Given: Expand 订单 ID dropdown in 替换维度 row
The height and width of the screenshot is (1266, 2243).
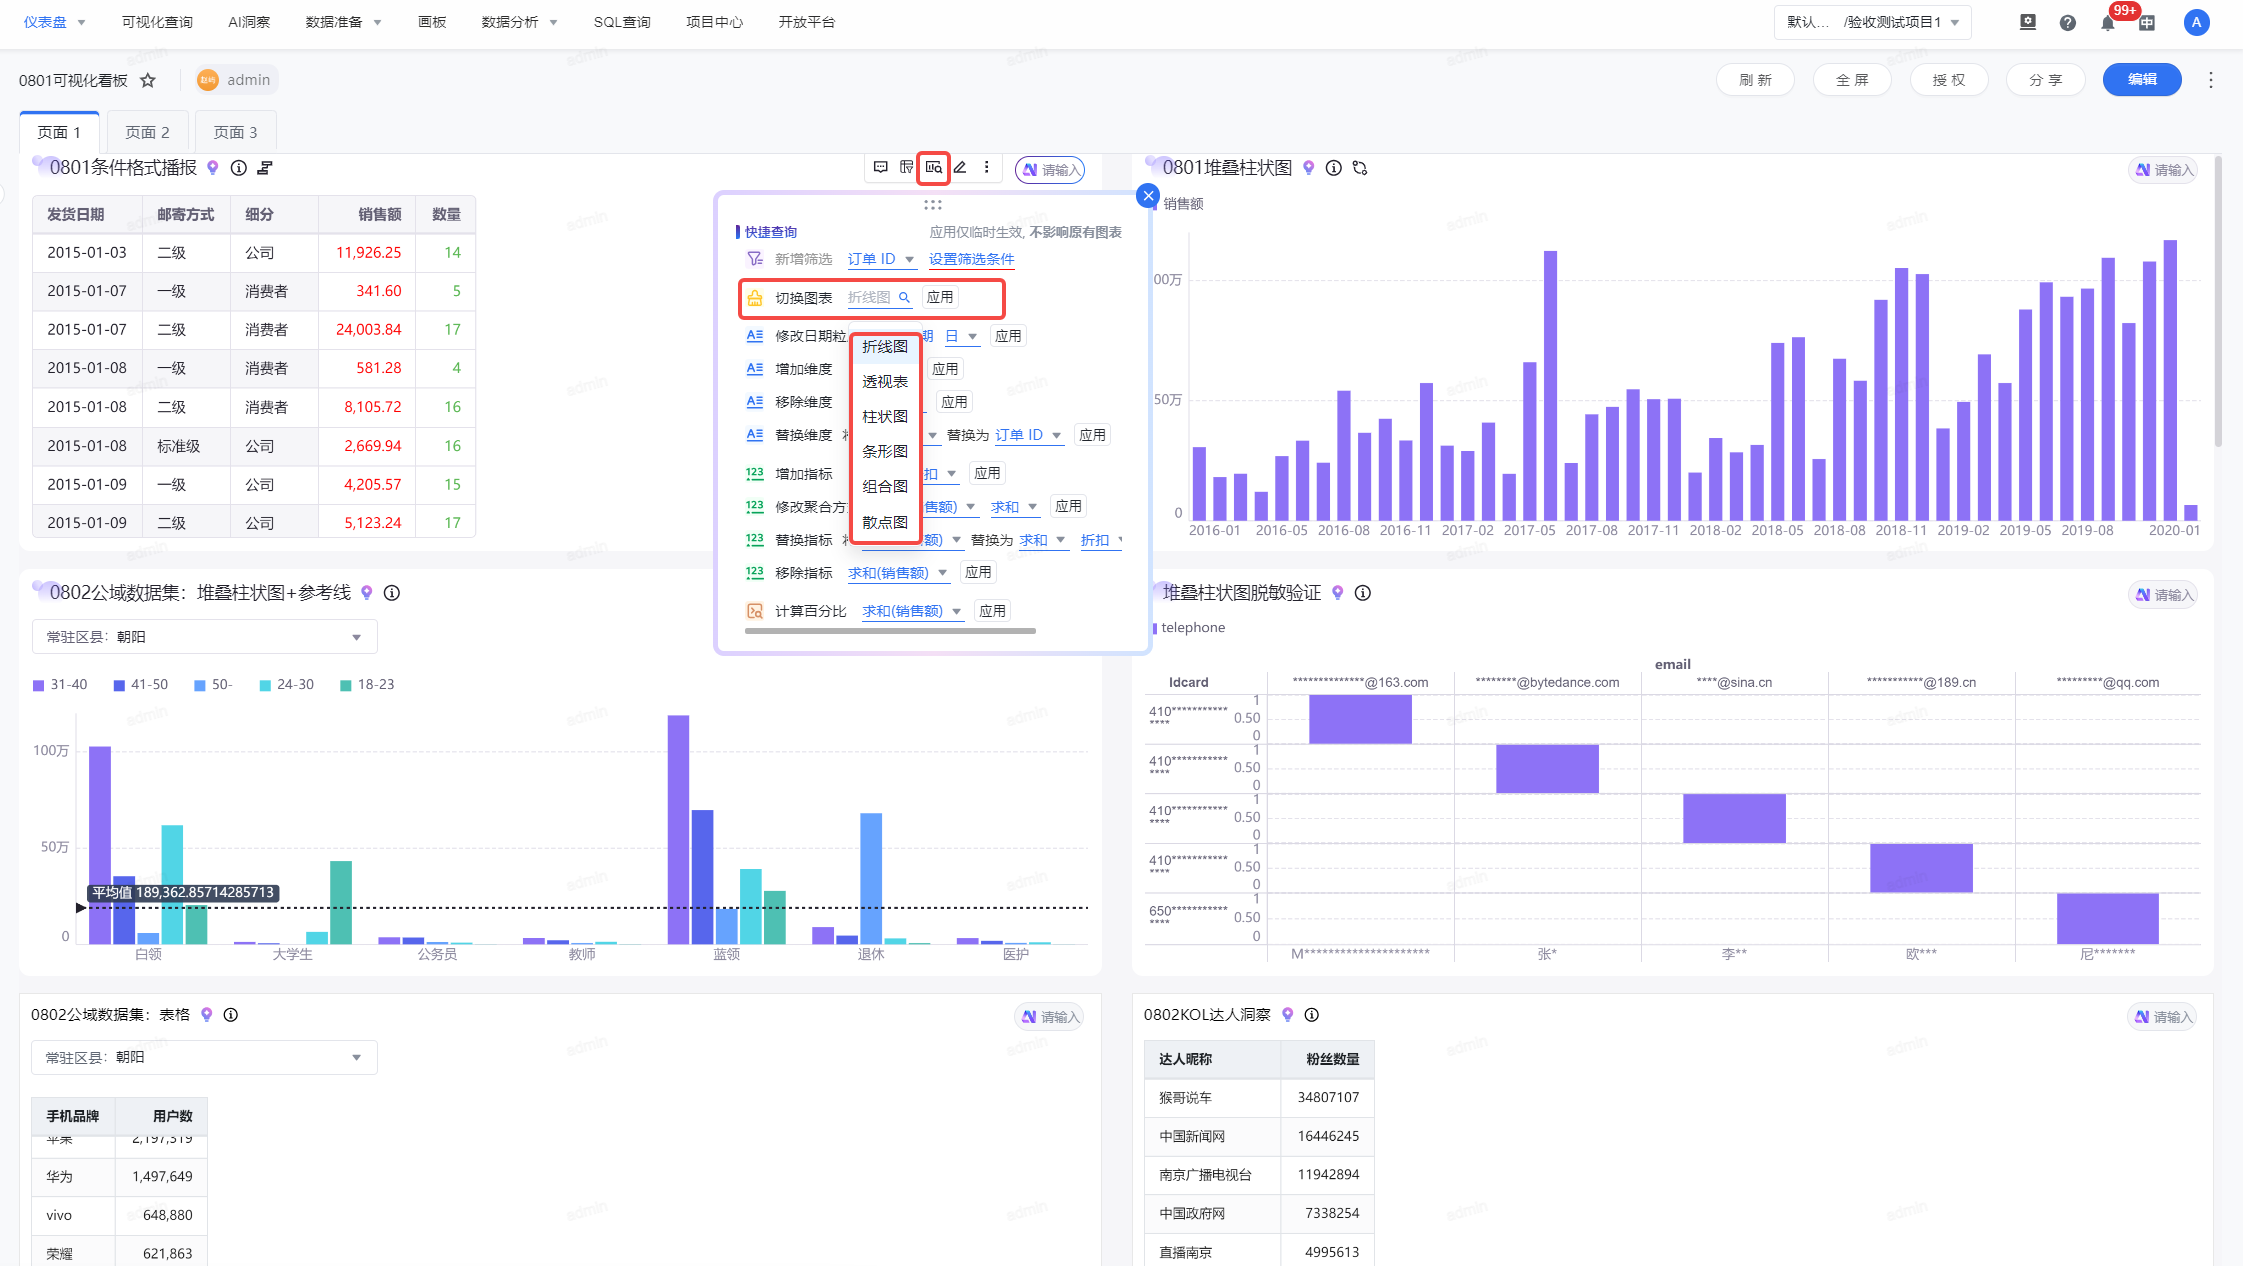Looking at the screenshot, I should point(1028,435).
